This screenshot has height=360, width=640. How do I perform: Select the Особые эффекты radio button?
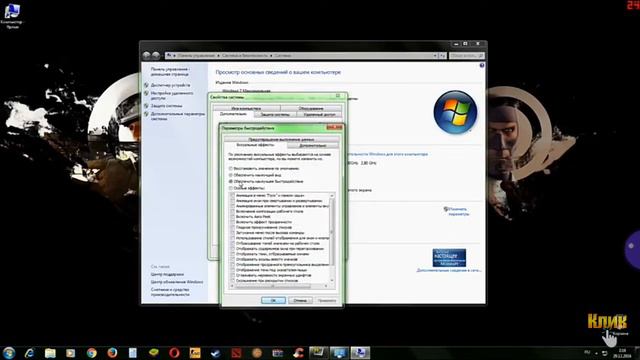click(x=231, y=188)
